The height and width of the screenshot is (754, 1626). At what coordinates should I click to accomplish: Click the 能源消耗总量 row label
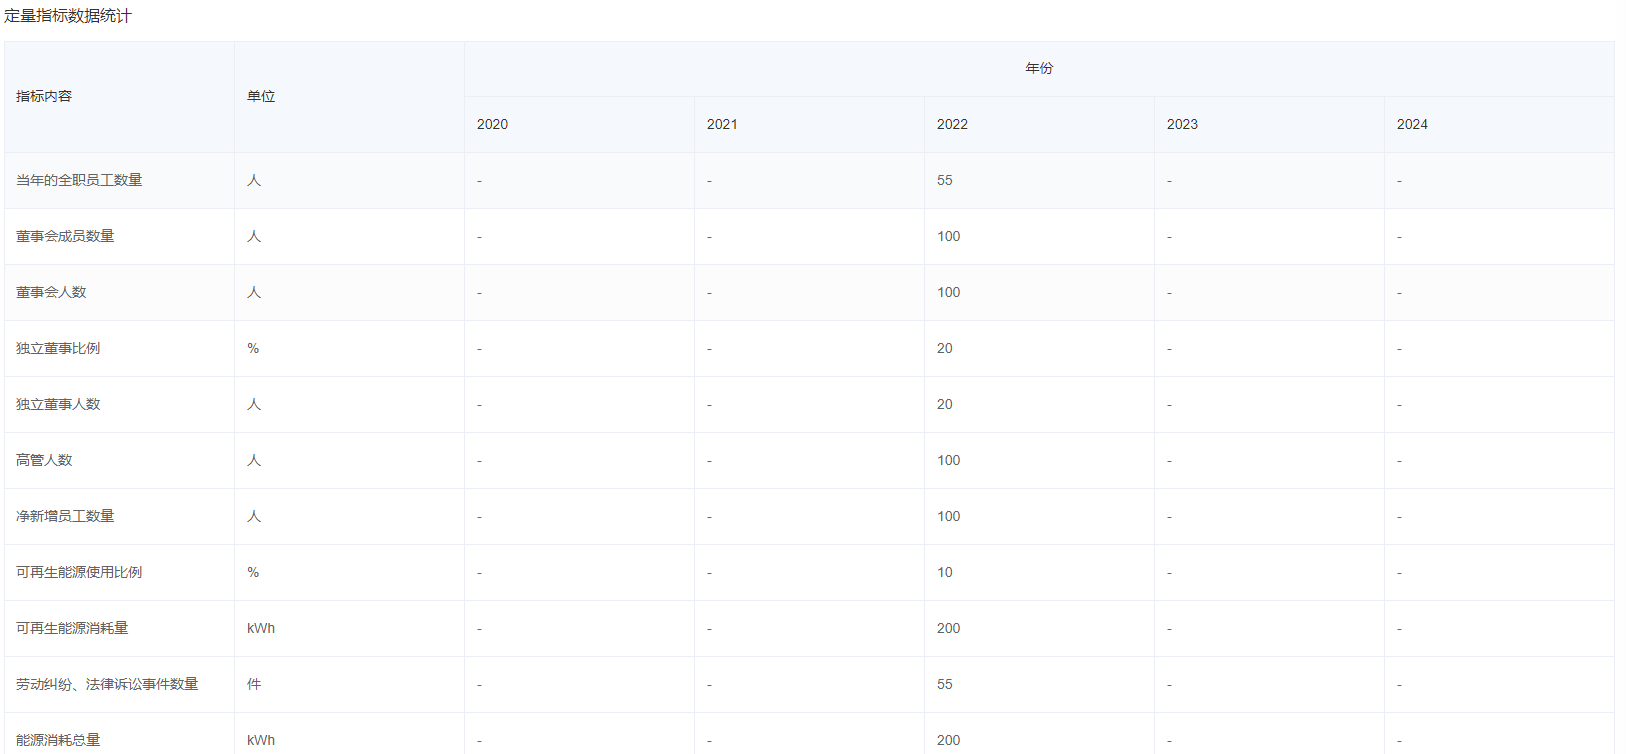58,740
